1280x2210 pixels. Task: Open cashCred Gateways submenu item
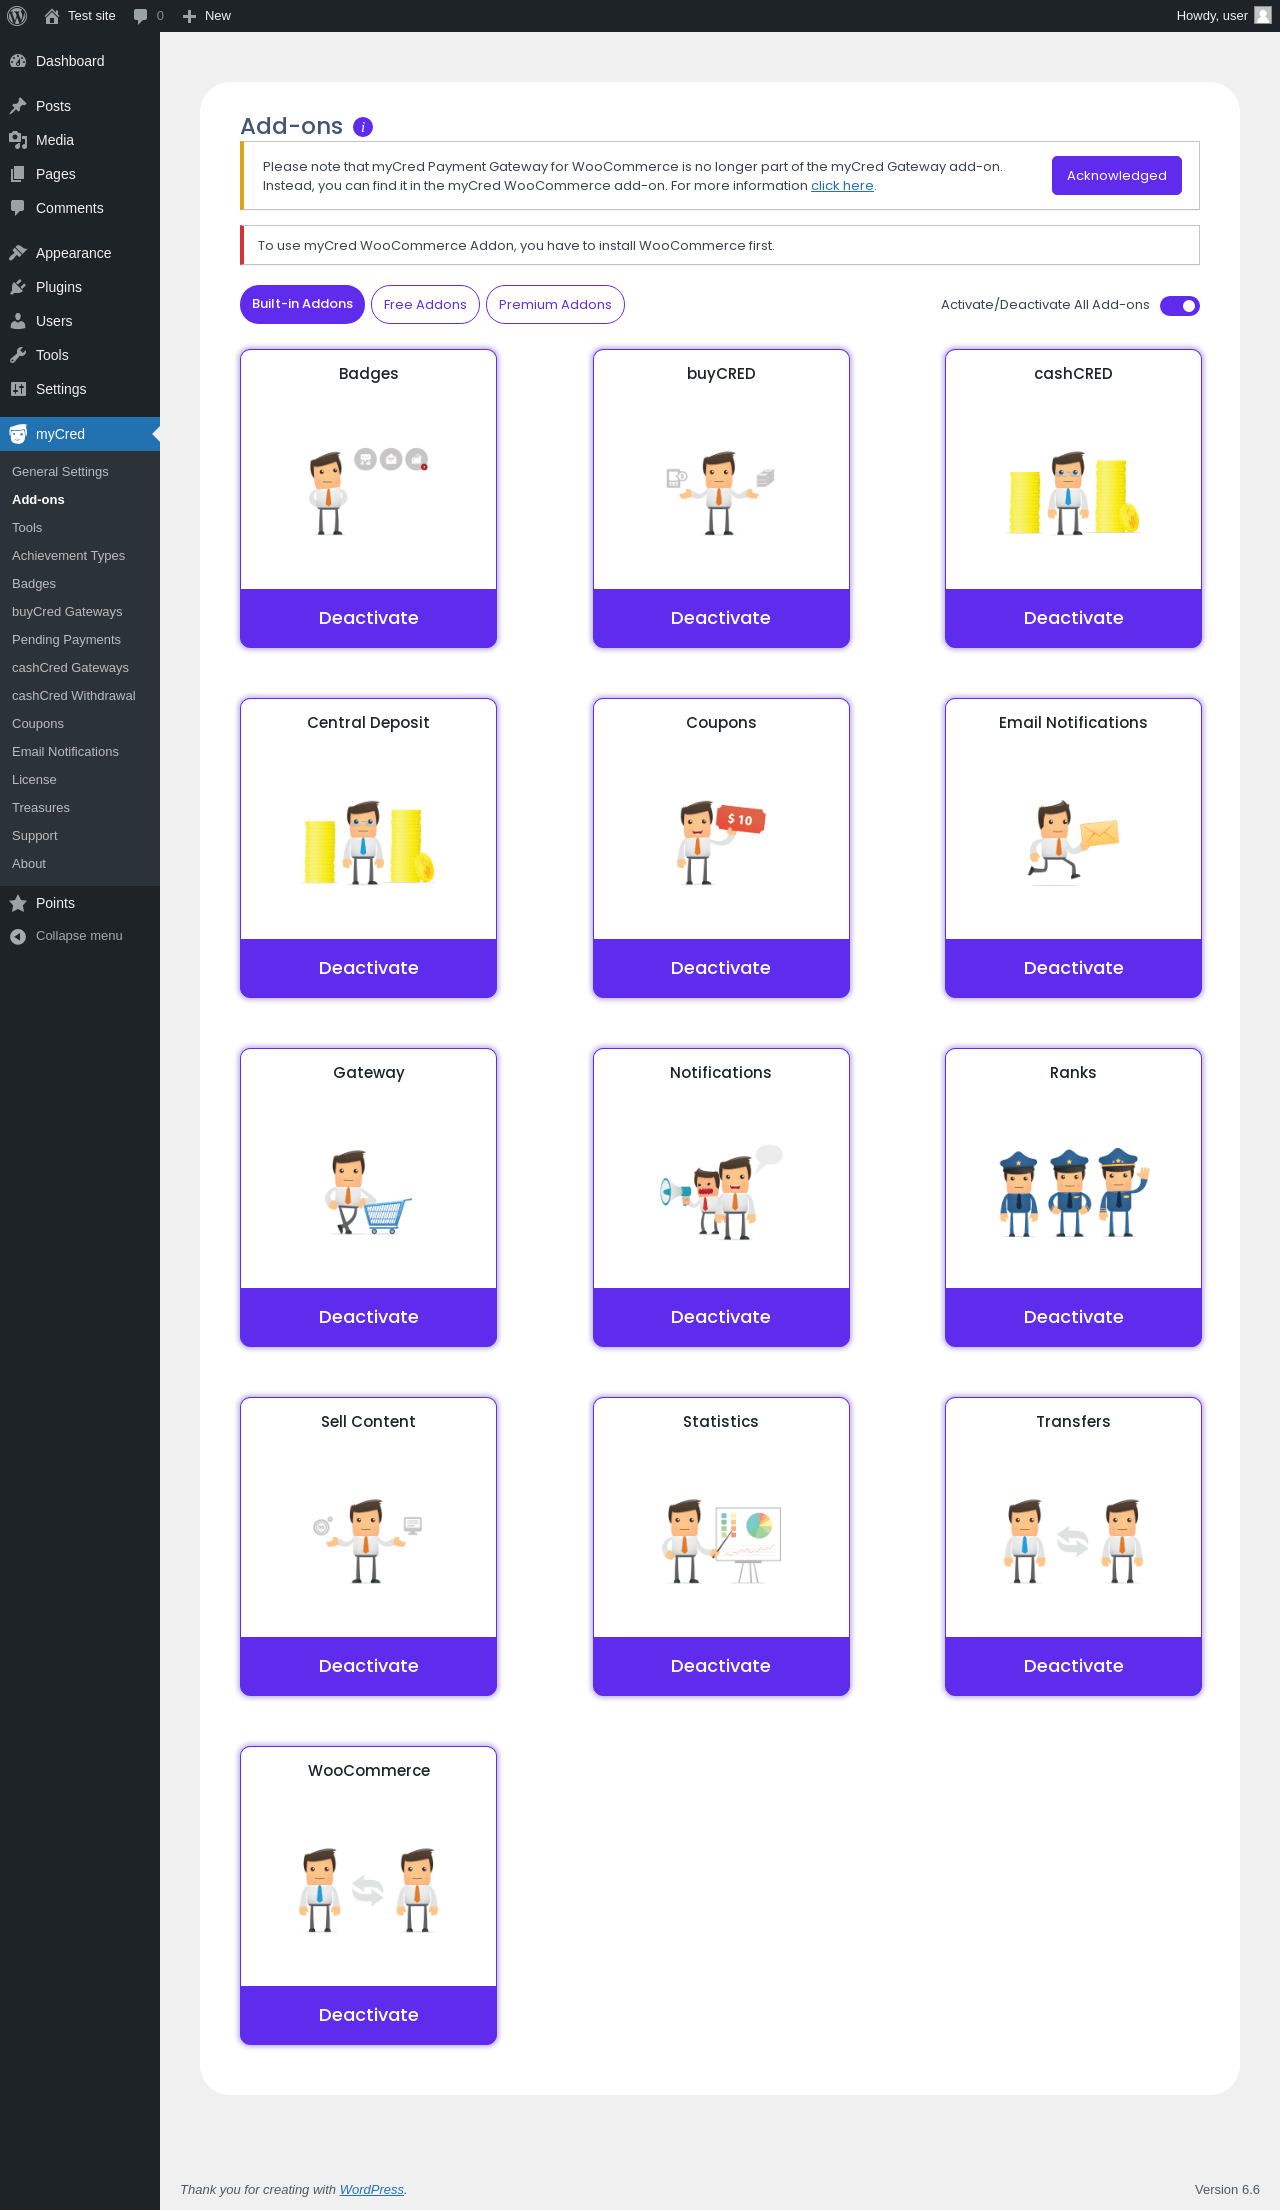point(80,668)
